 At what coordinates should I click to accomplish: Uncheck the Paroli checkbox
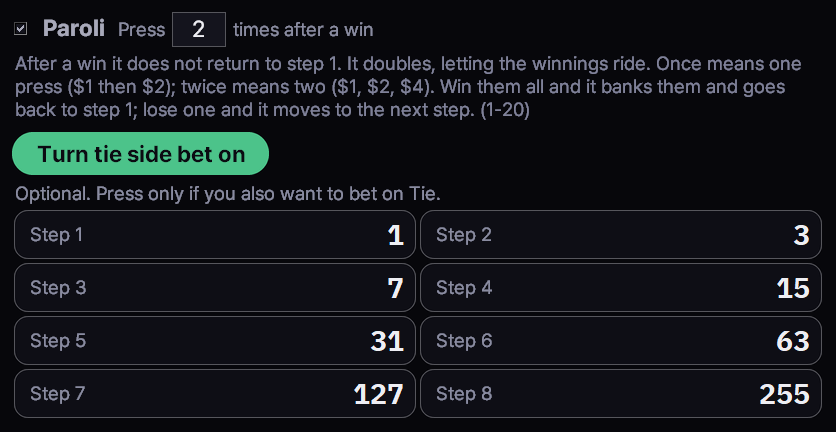(20, 29)
